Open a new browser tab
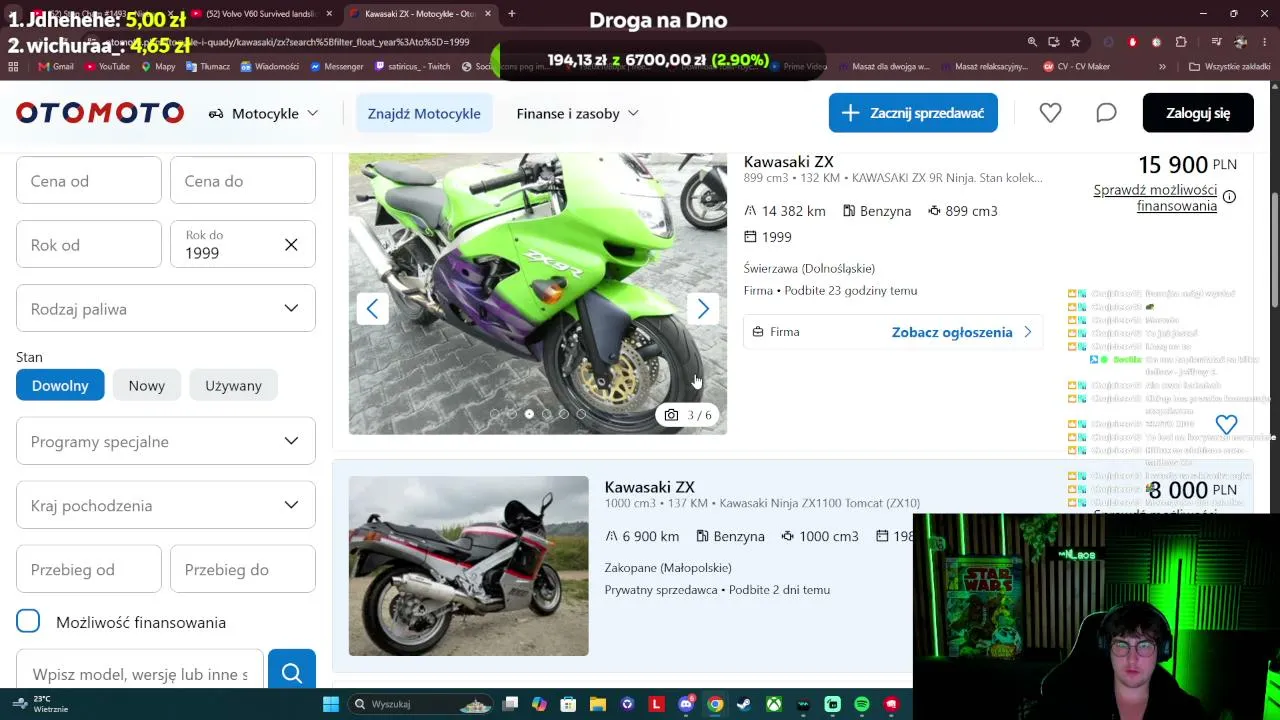 [511, 14]
